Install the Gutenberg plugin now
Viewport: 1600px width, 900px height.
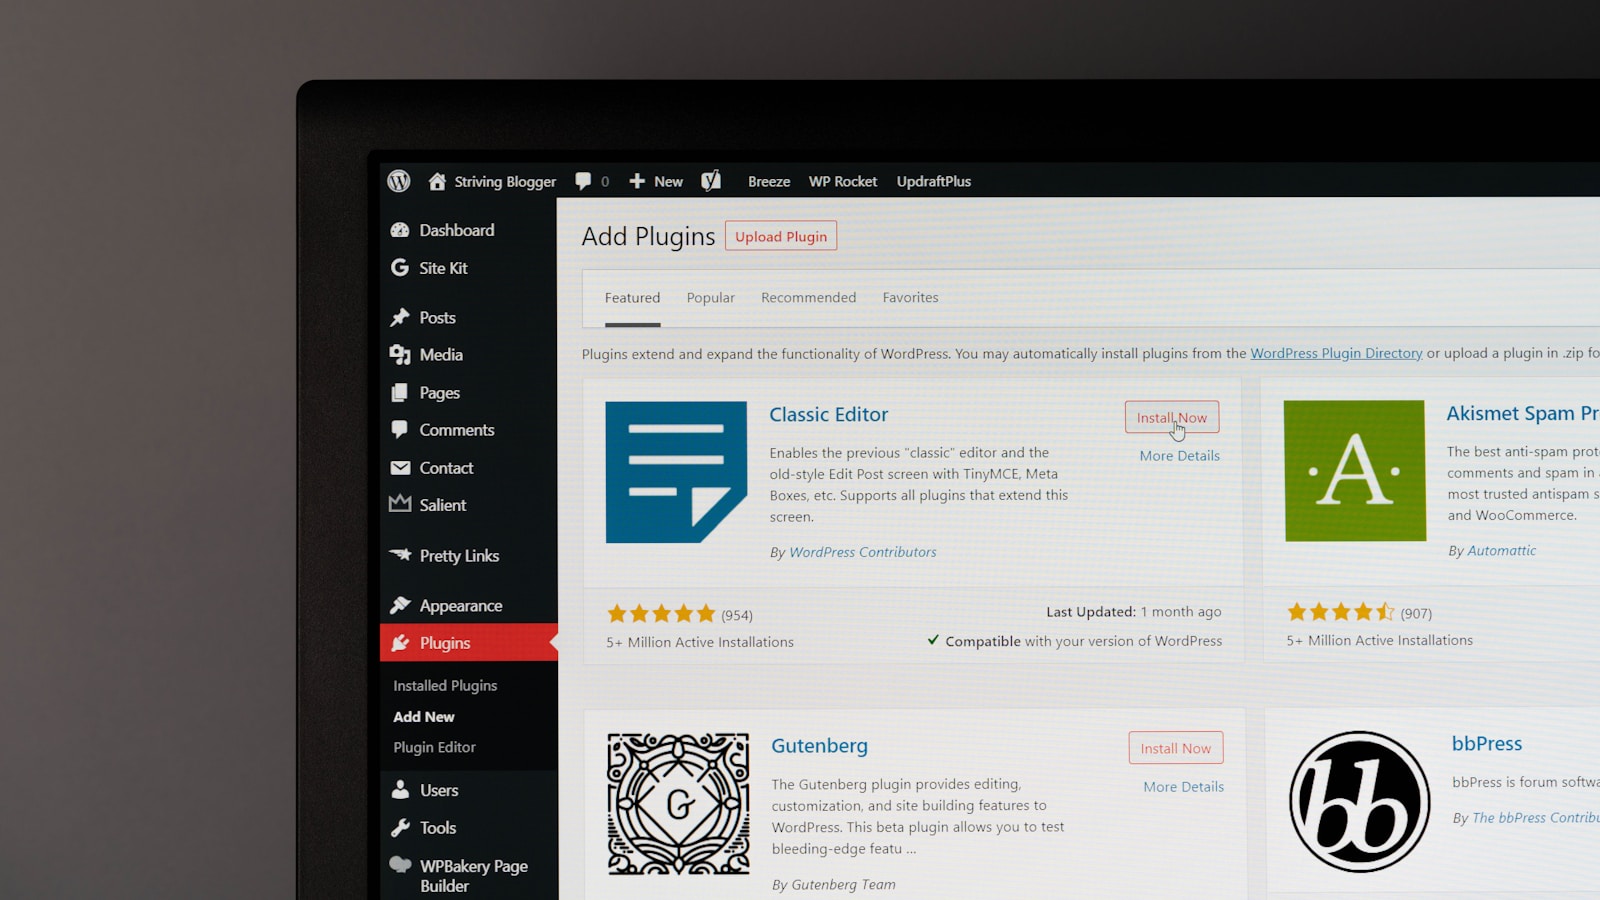pyautogui.click(x=1176, y=748)
